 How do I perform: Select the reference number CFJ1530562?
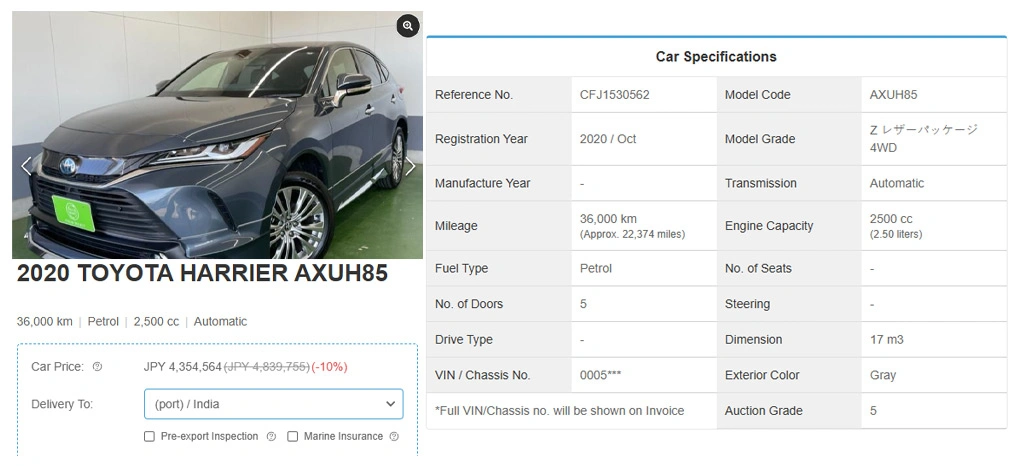[x=614, y=95]
